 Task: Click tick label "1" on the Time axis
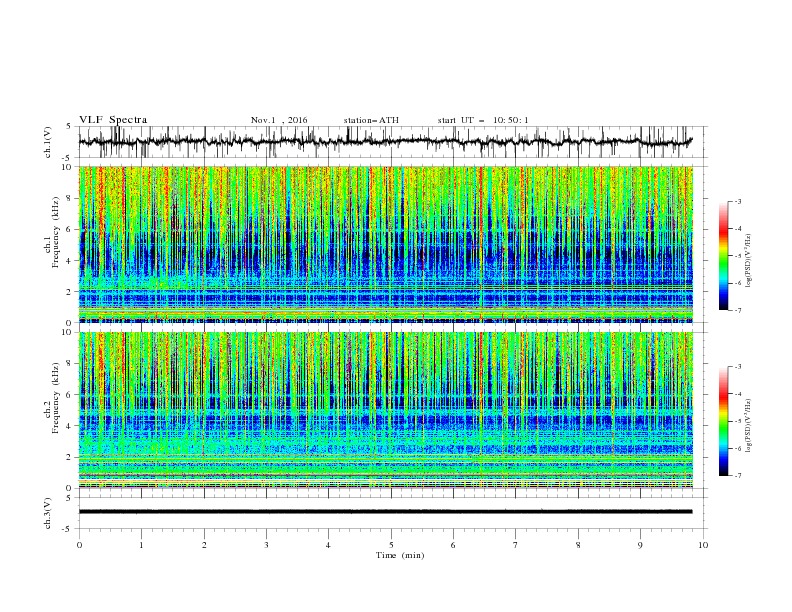click(142, 545)
